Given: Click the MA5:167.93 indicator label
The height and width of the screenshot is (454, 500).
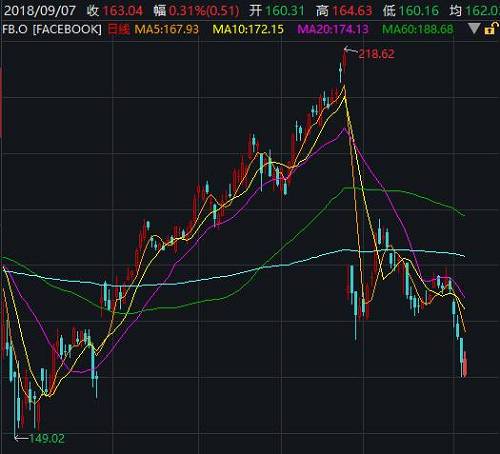Looking at the screenshot, I should point(167,29).
